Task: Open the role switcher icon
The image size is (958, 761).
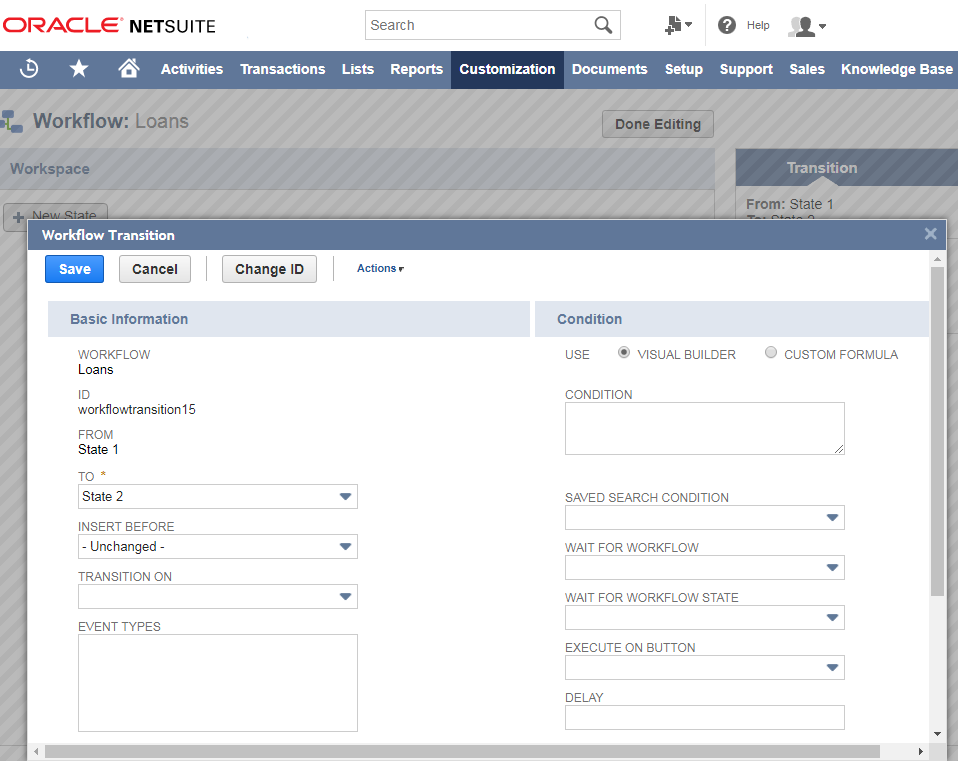Action: click(673, 24)
